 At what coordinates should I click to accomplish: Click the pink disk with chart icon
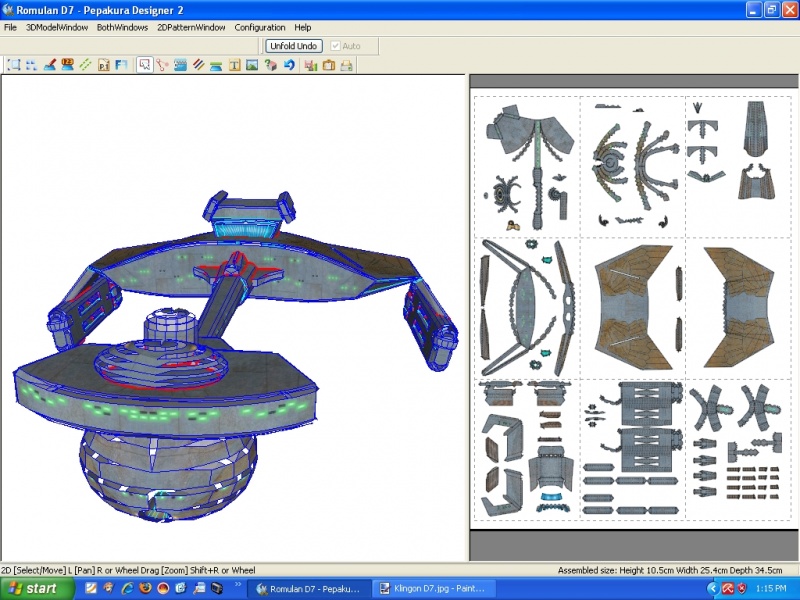311,65
